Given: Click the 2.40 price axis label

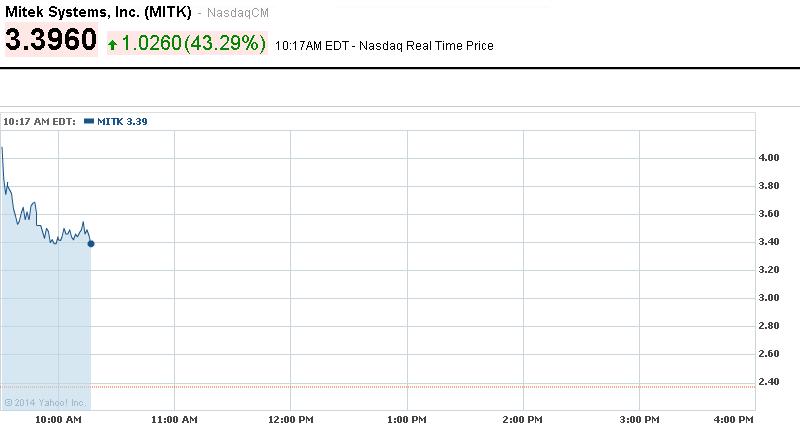Looking at the screenshot, I should point(769,381).
